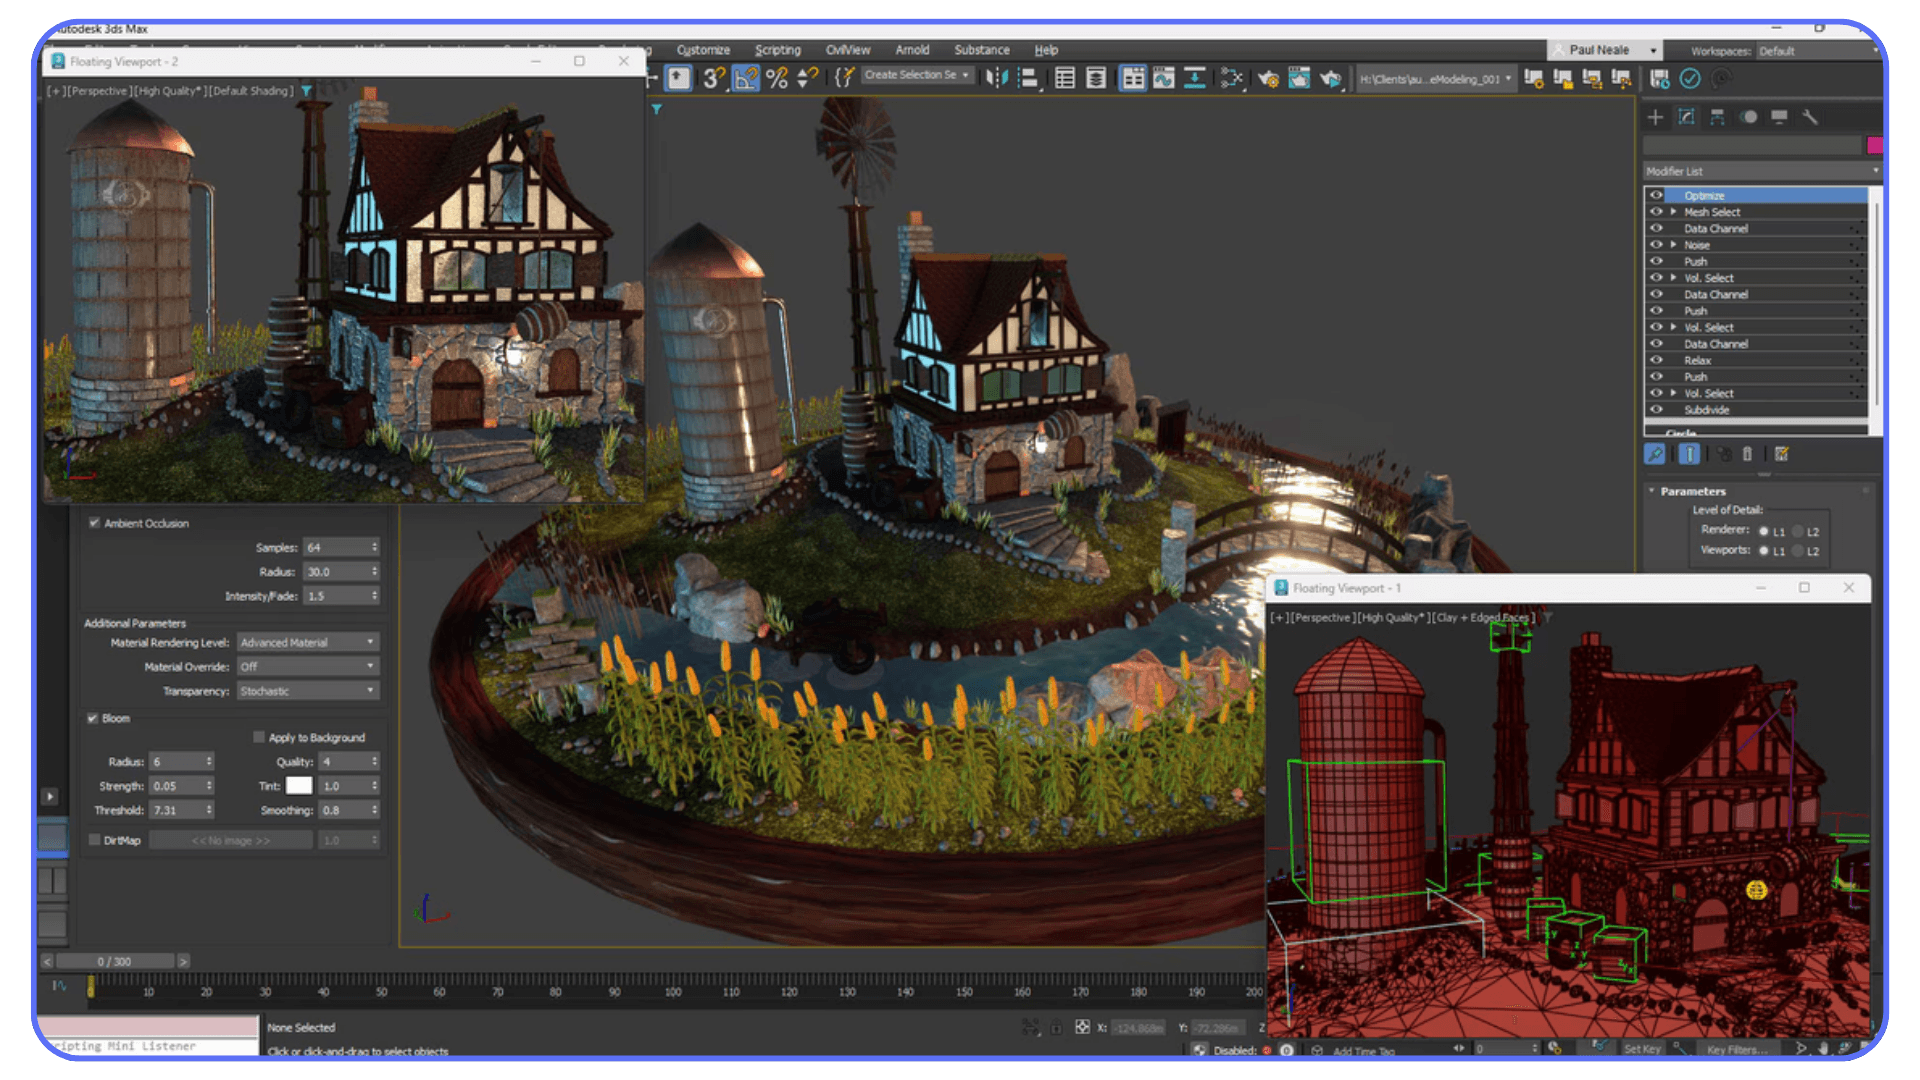Expand the Mesh Select modifier
The width and height of the screenshot is (1920, 1080).
pyautogui.click(x=1673, y=212)
